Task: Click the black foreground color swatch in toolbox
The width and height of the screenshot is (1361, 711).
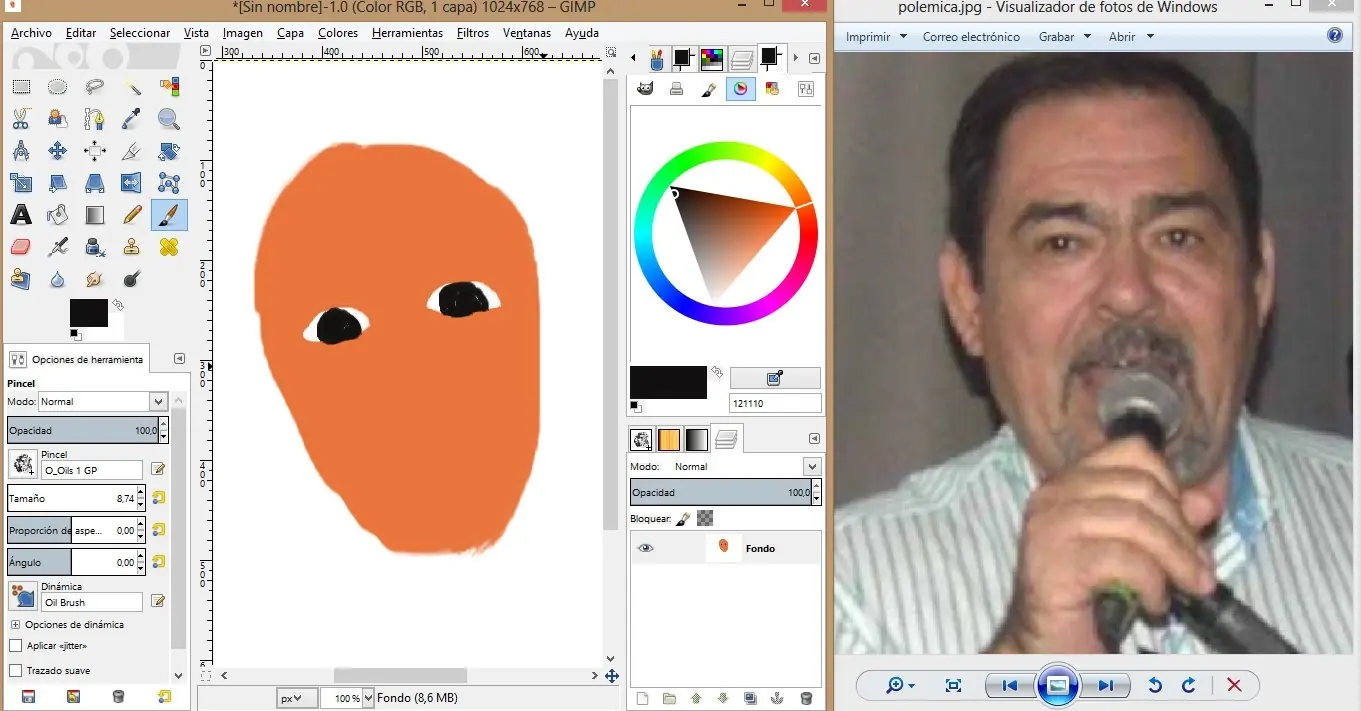Action: coord(88,312)
